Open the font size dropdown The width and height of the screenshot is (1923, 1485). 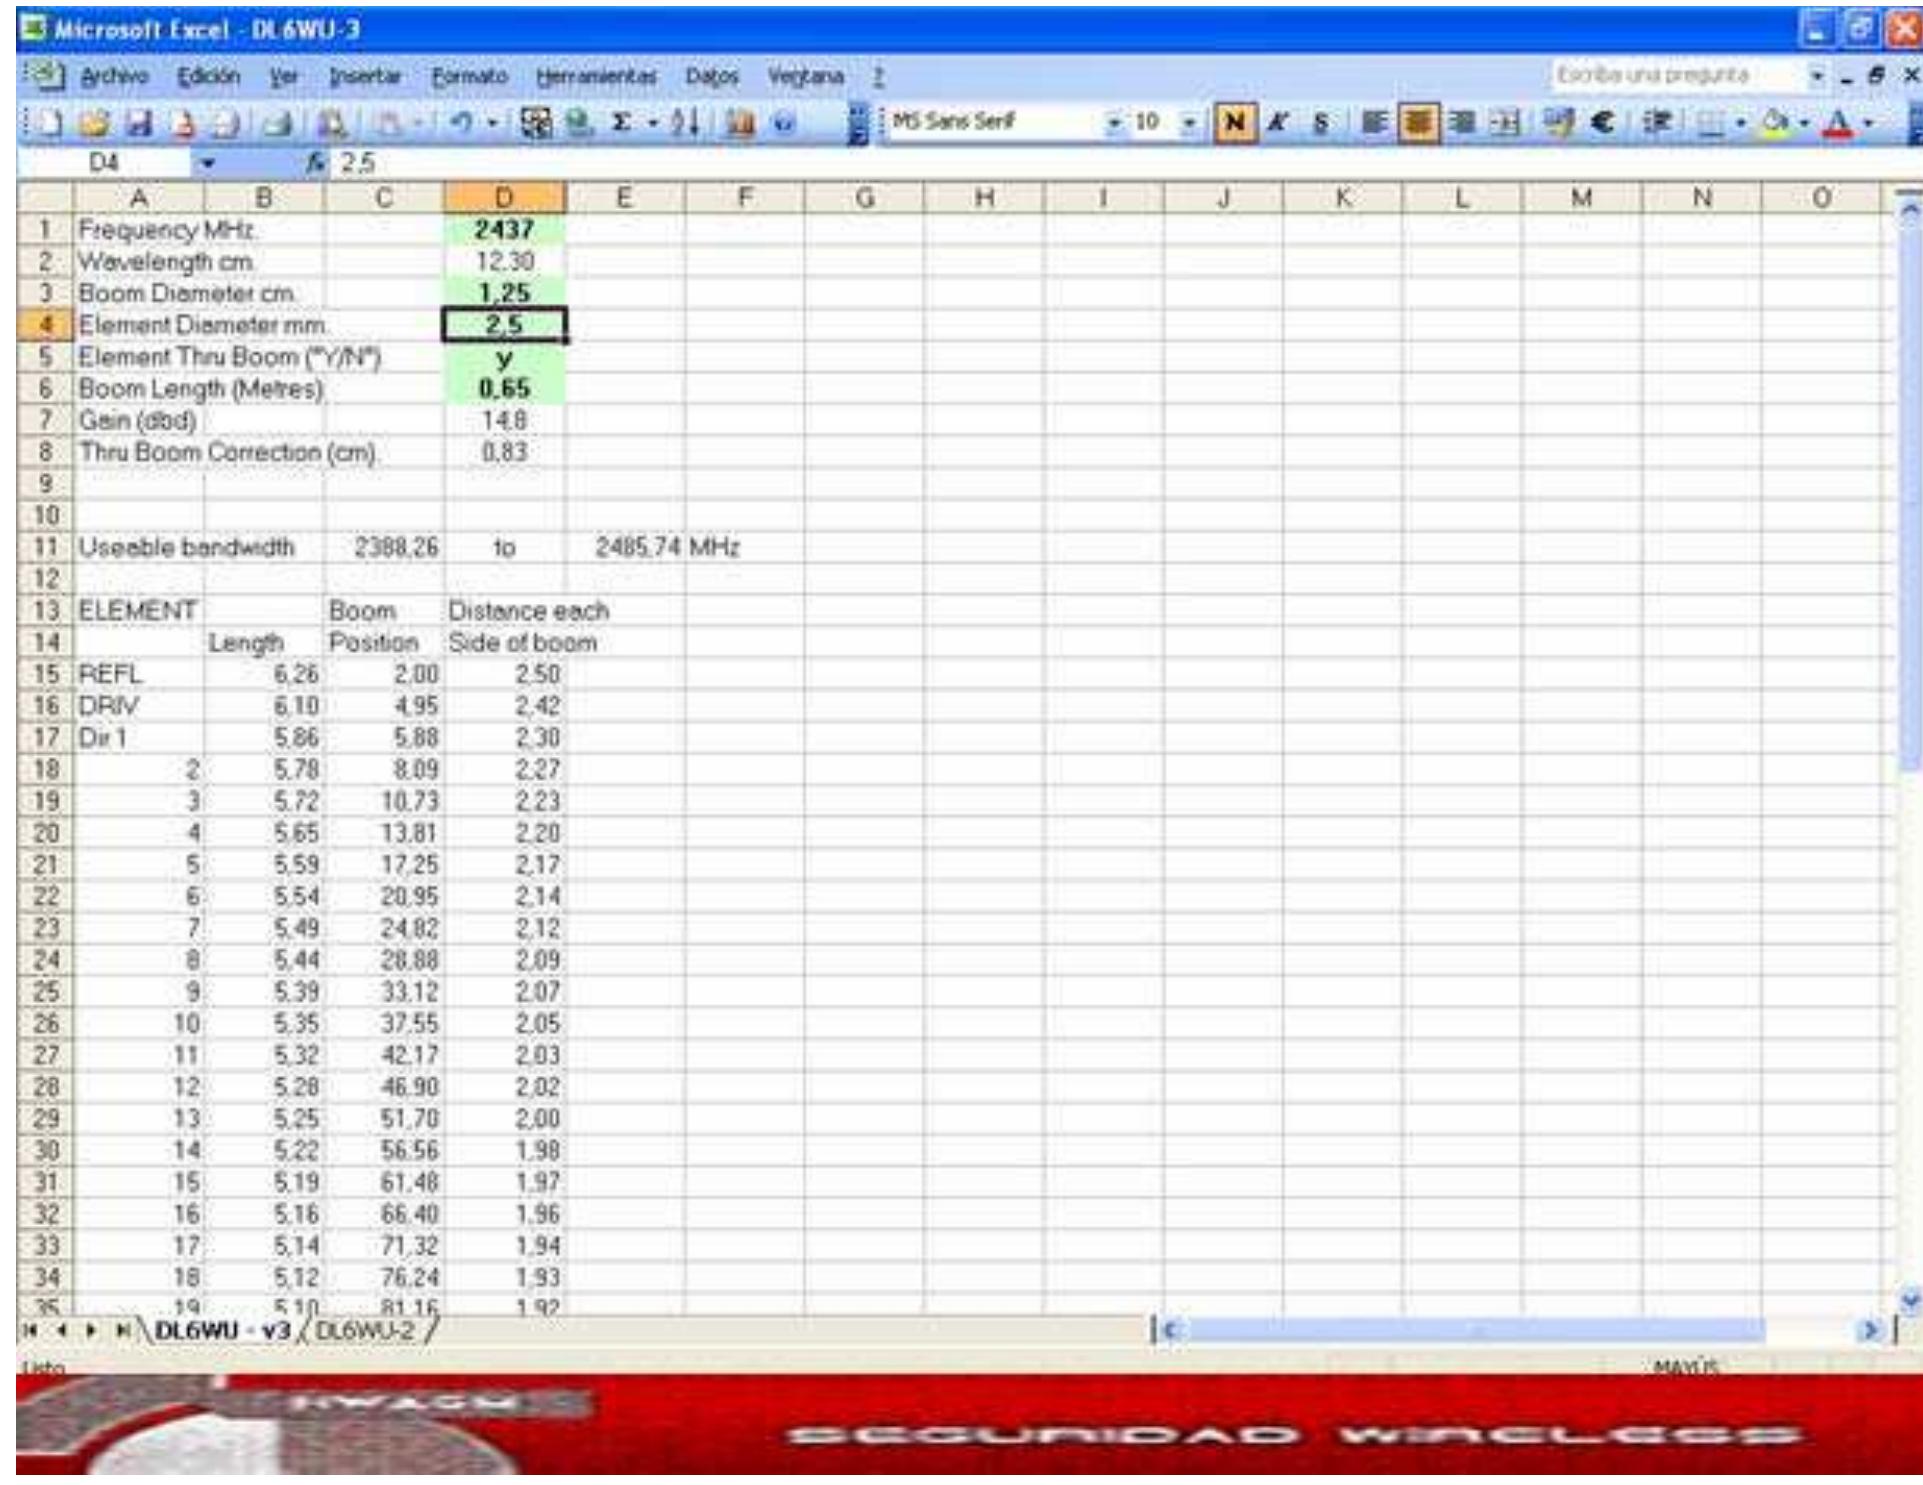coord(1189,122)
